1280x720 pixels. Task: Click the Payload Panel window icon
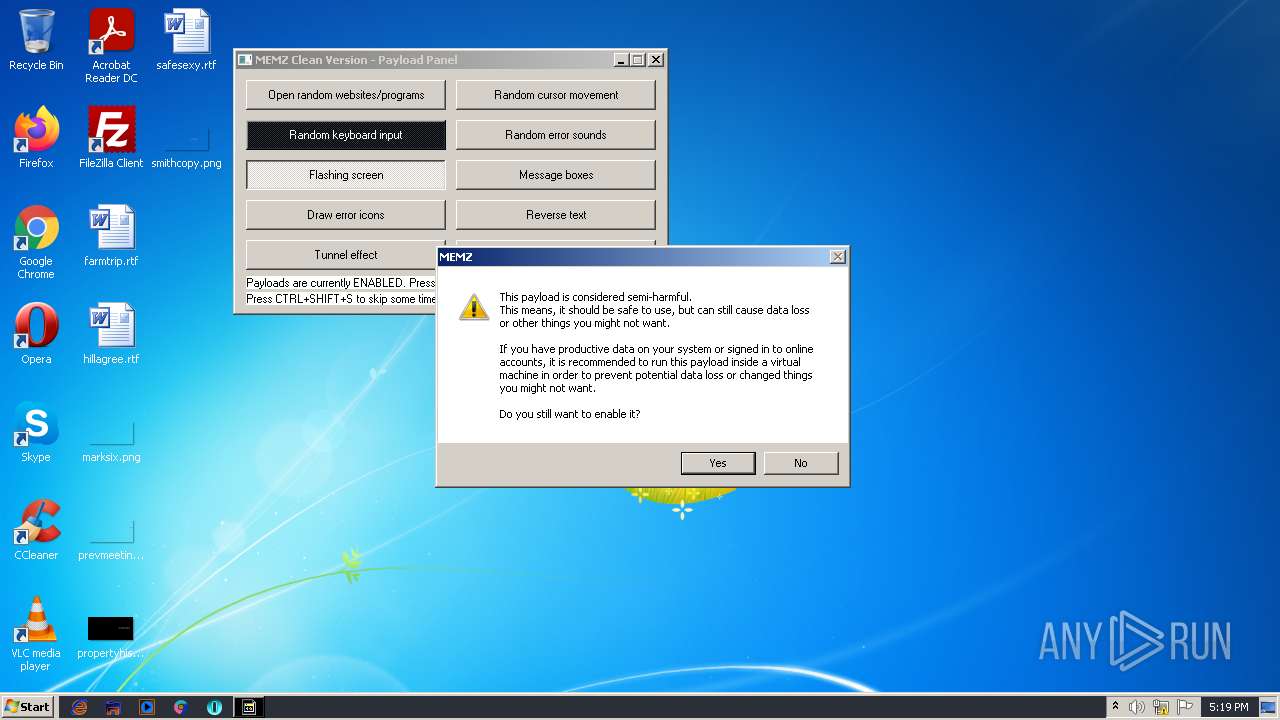[245, 60]
